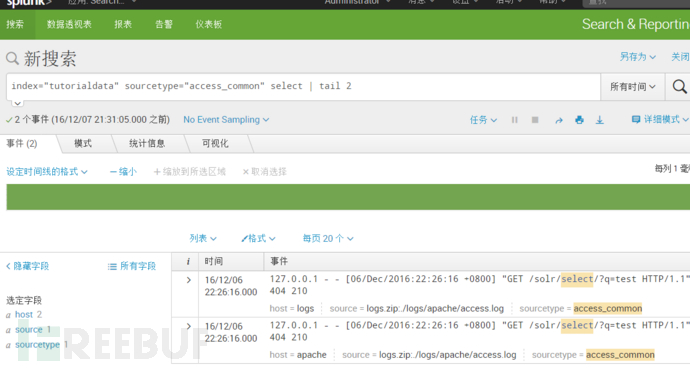
Task: Click 隐藏字段 hide fields link
Action: click(x=27, y=266)
